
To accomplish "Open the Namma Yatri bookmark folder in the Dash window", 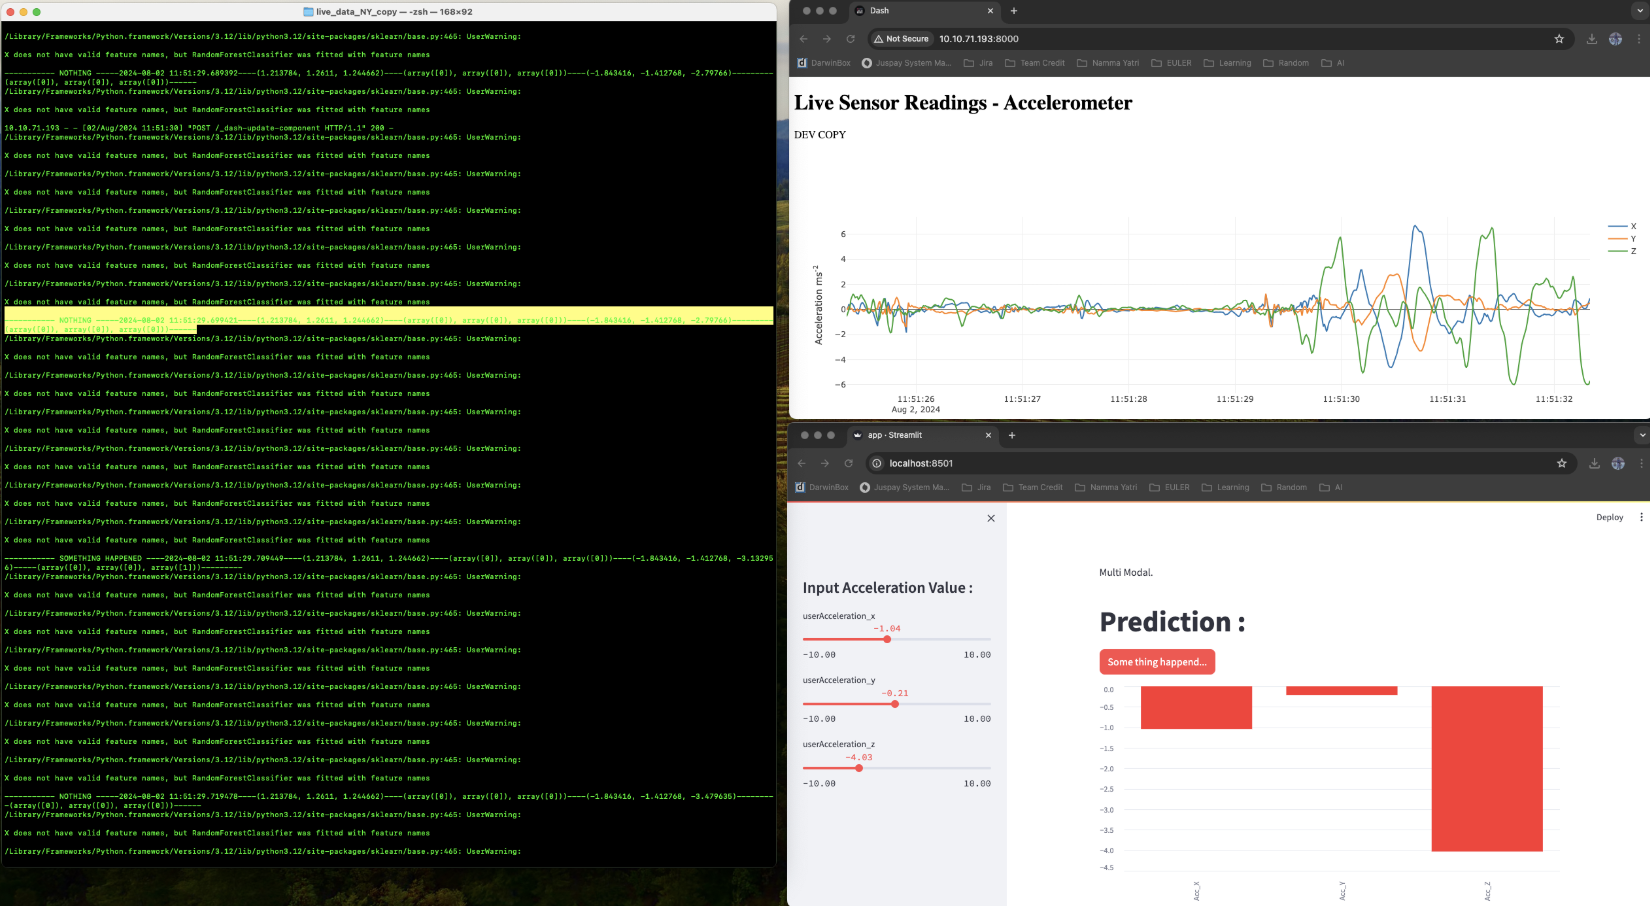I will coord(1108,63).
